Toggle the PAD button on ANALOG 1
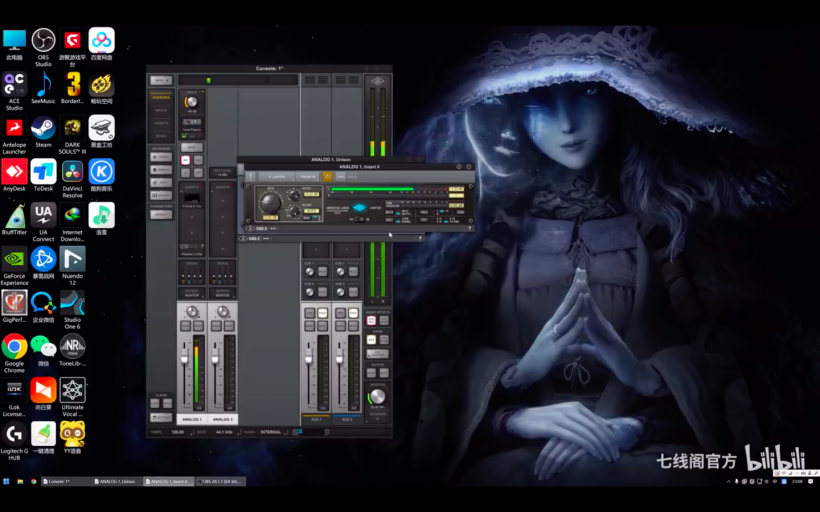The width and height of the screenshot is (820, 512). 198,160
